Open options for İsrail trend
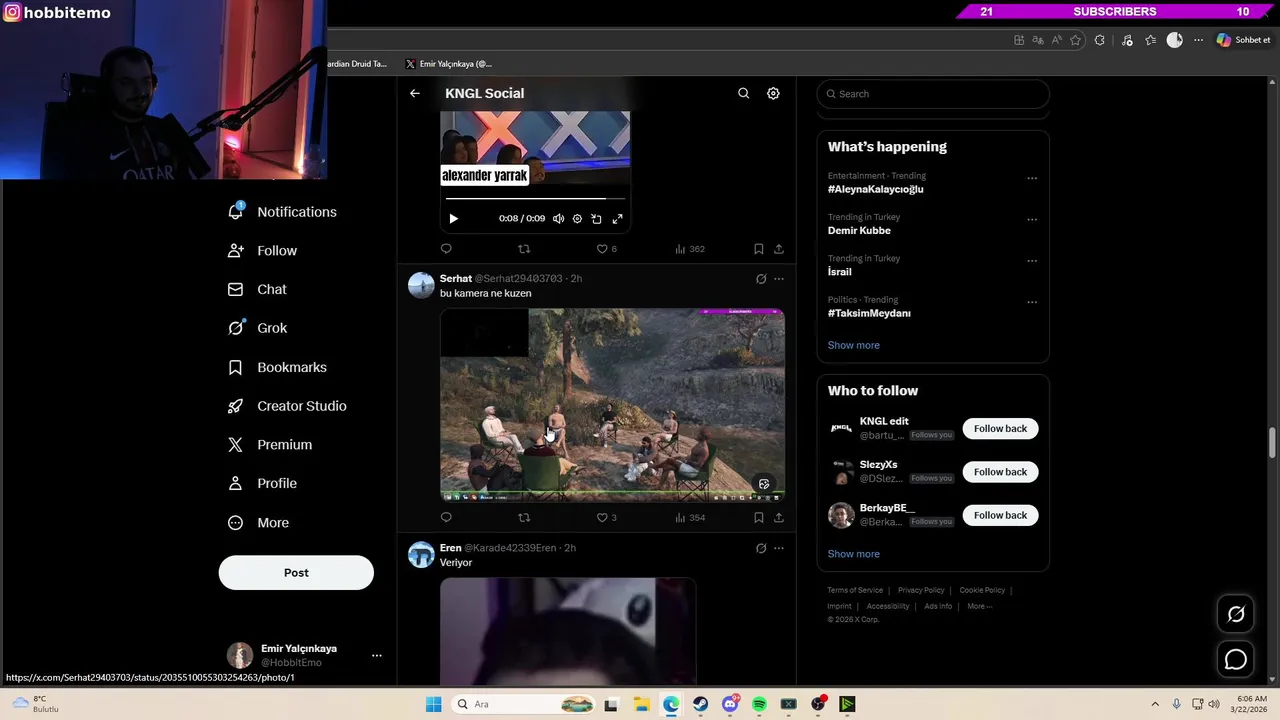 (1032, 261)
